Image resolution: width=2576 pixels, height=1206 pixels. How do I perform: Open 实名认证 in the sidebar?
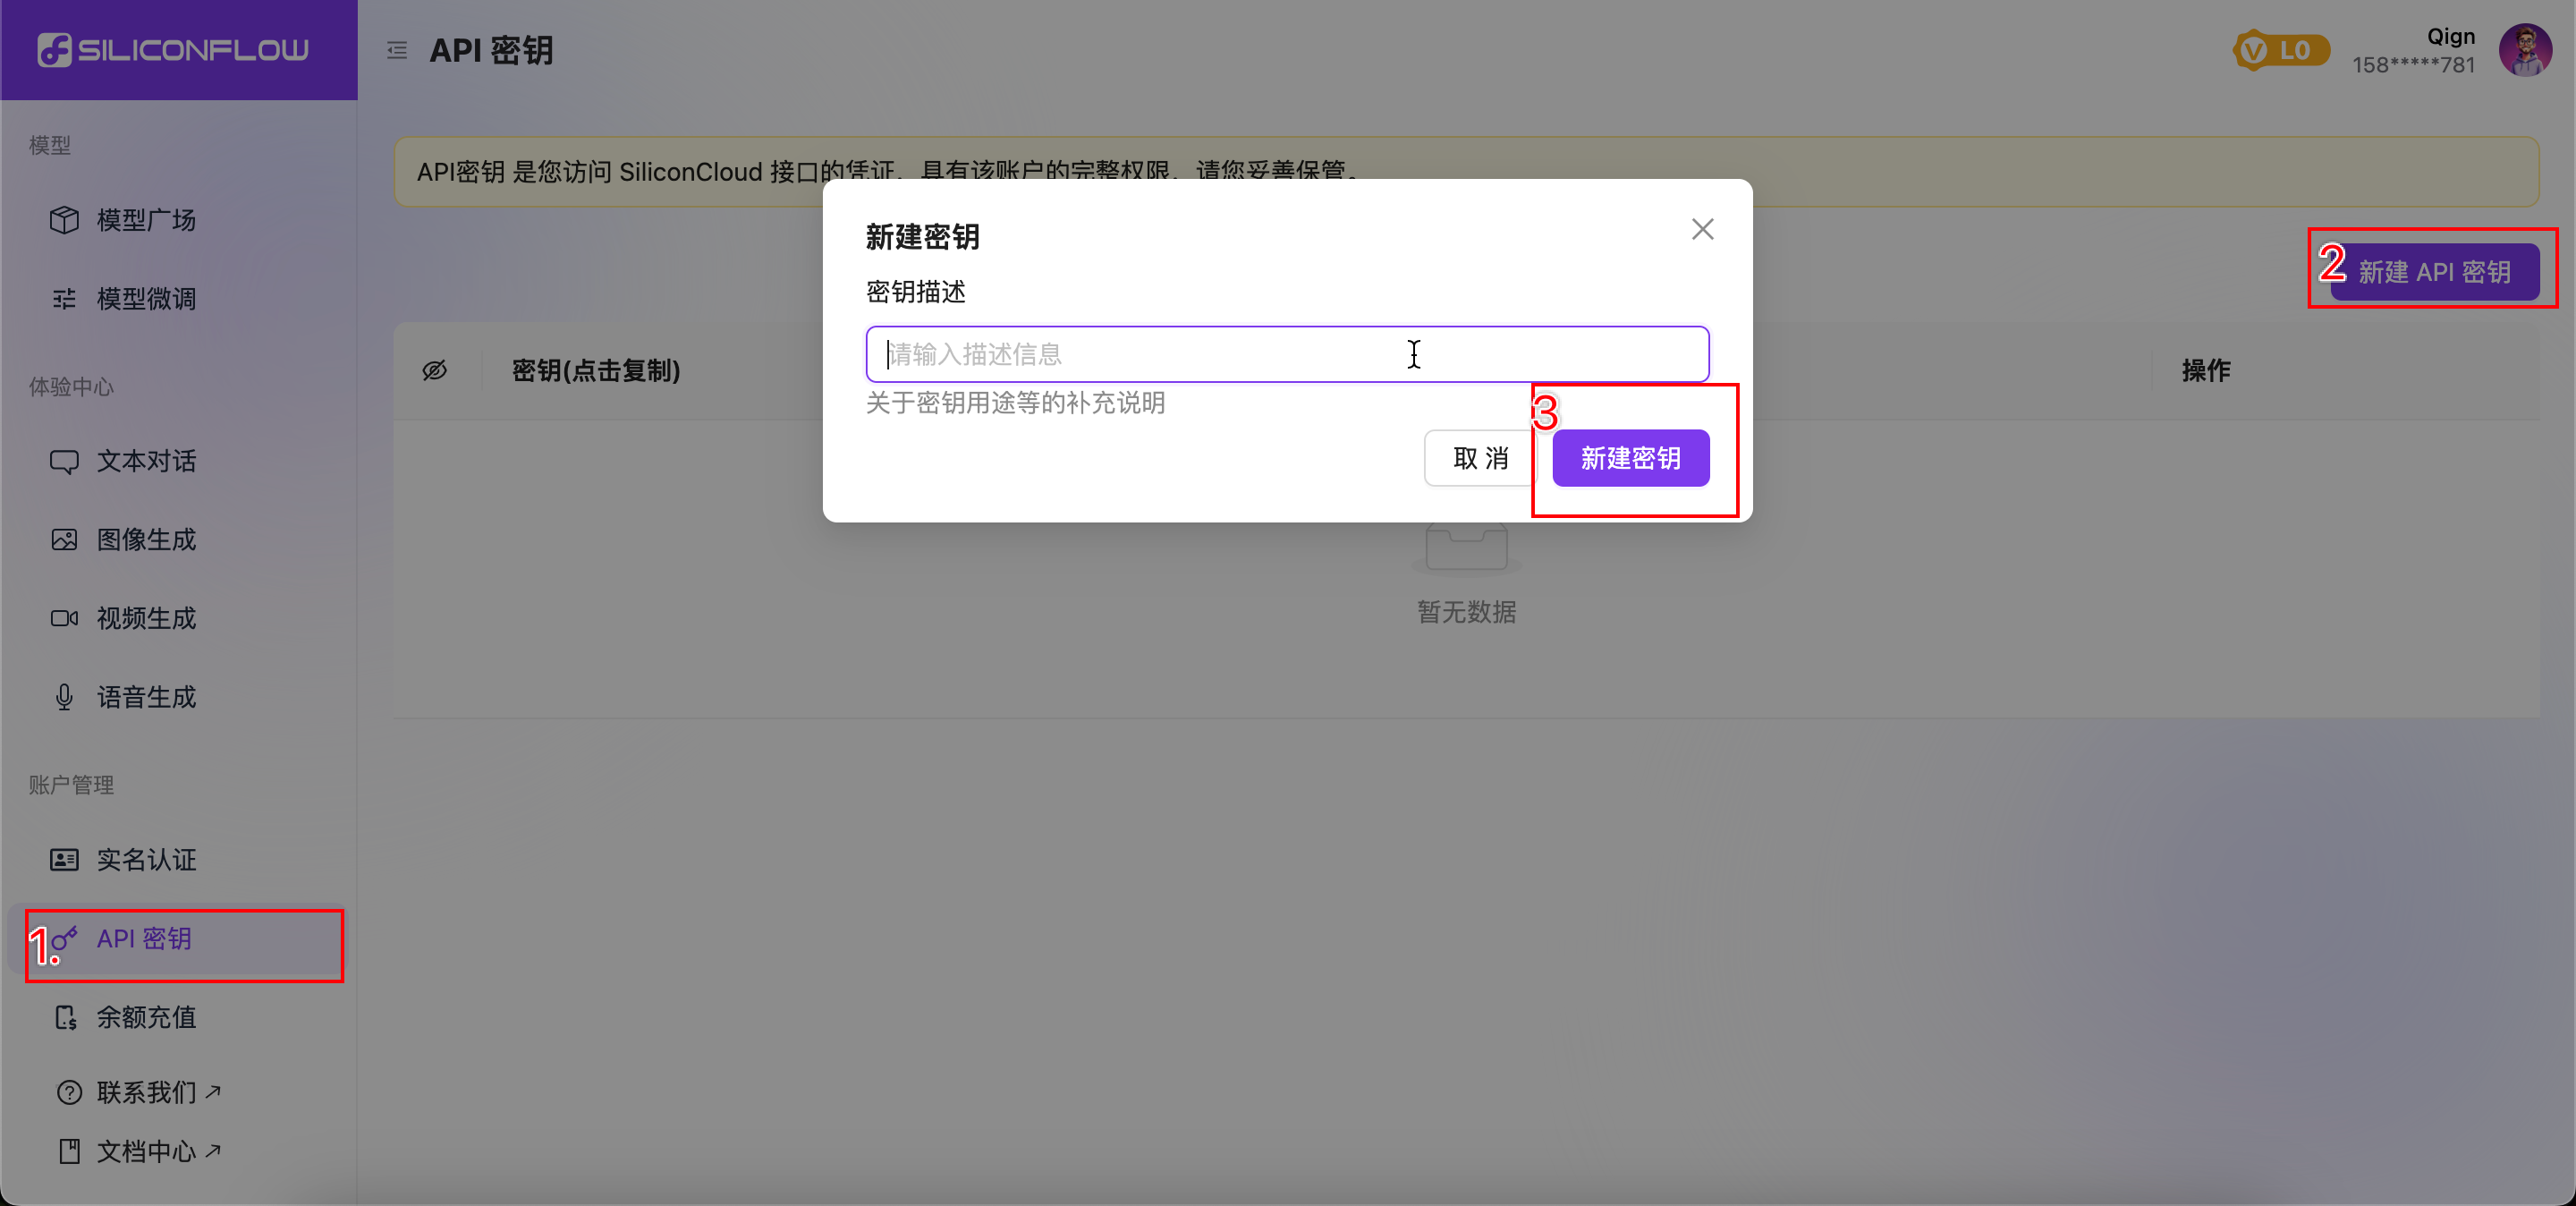(146, 860)
